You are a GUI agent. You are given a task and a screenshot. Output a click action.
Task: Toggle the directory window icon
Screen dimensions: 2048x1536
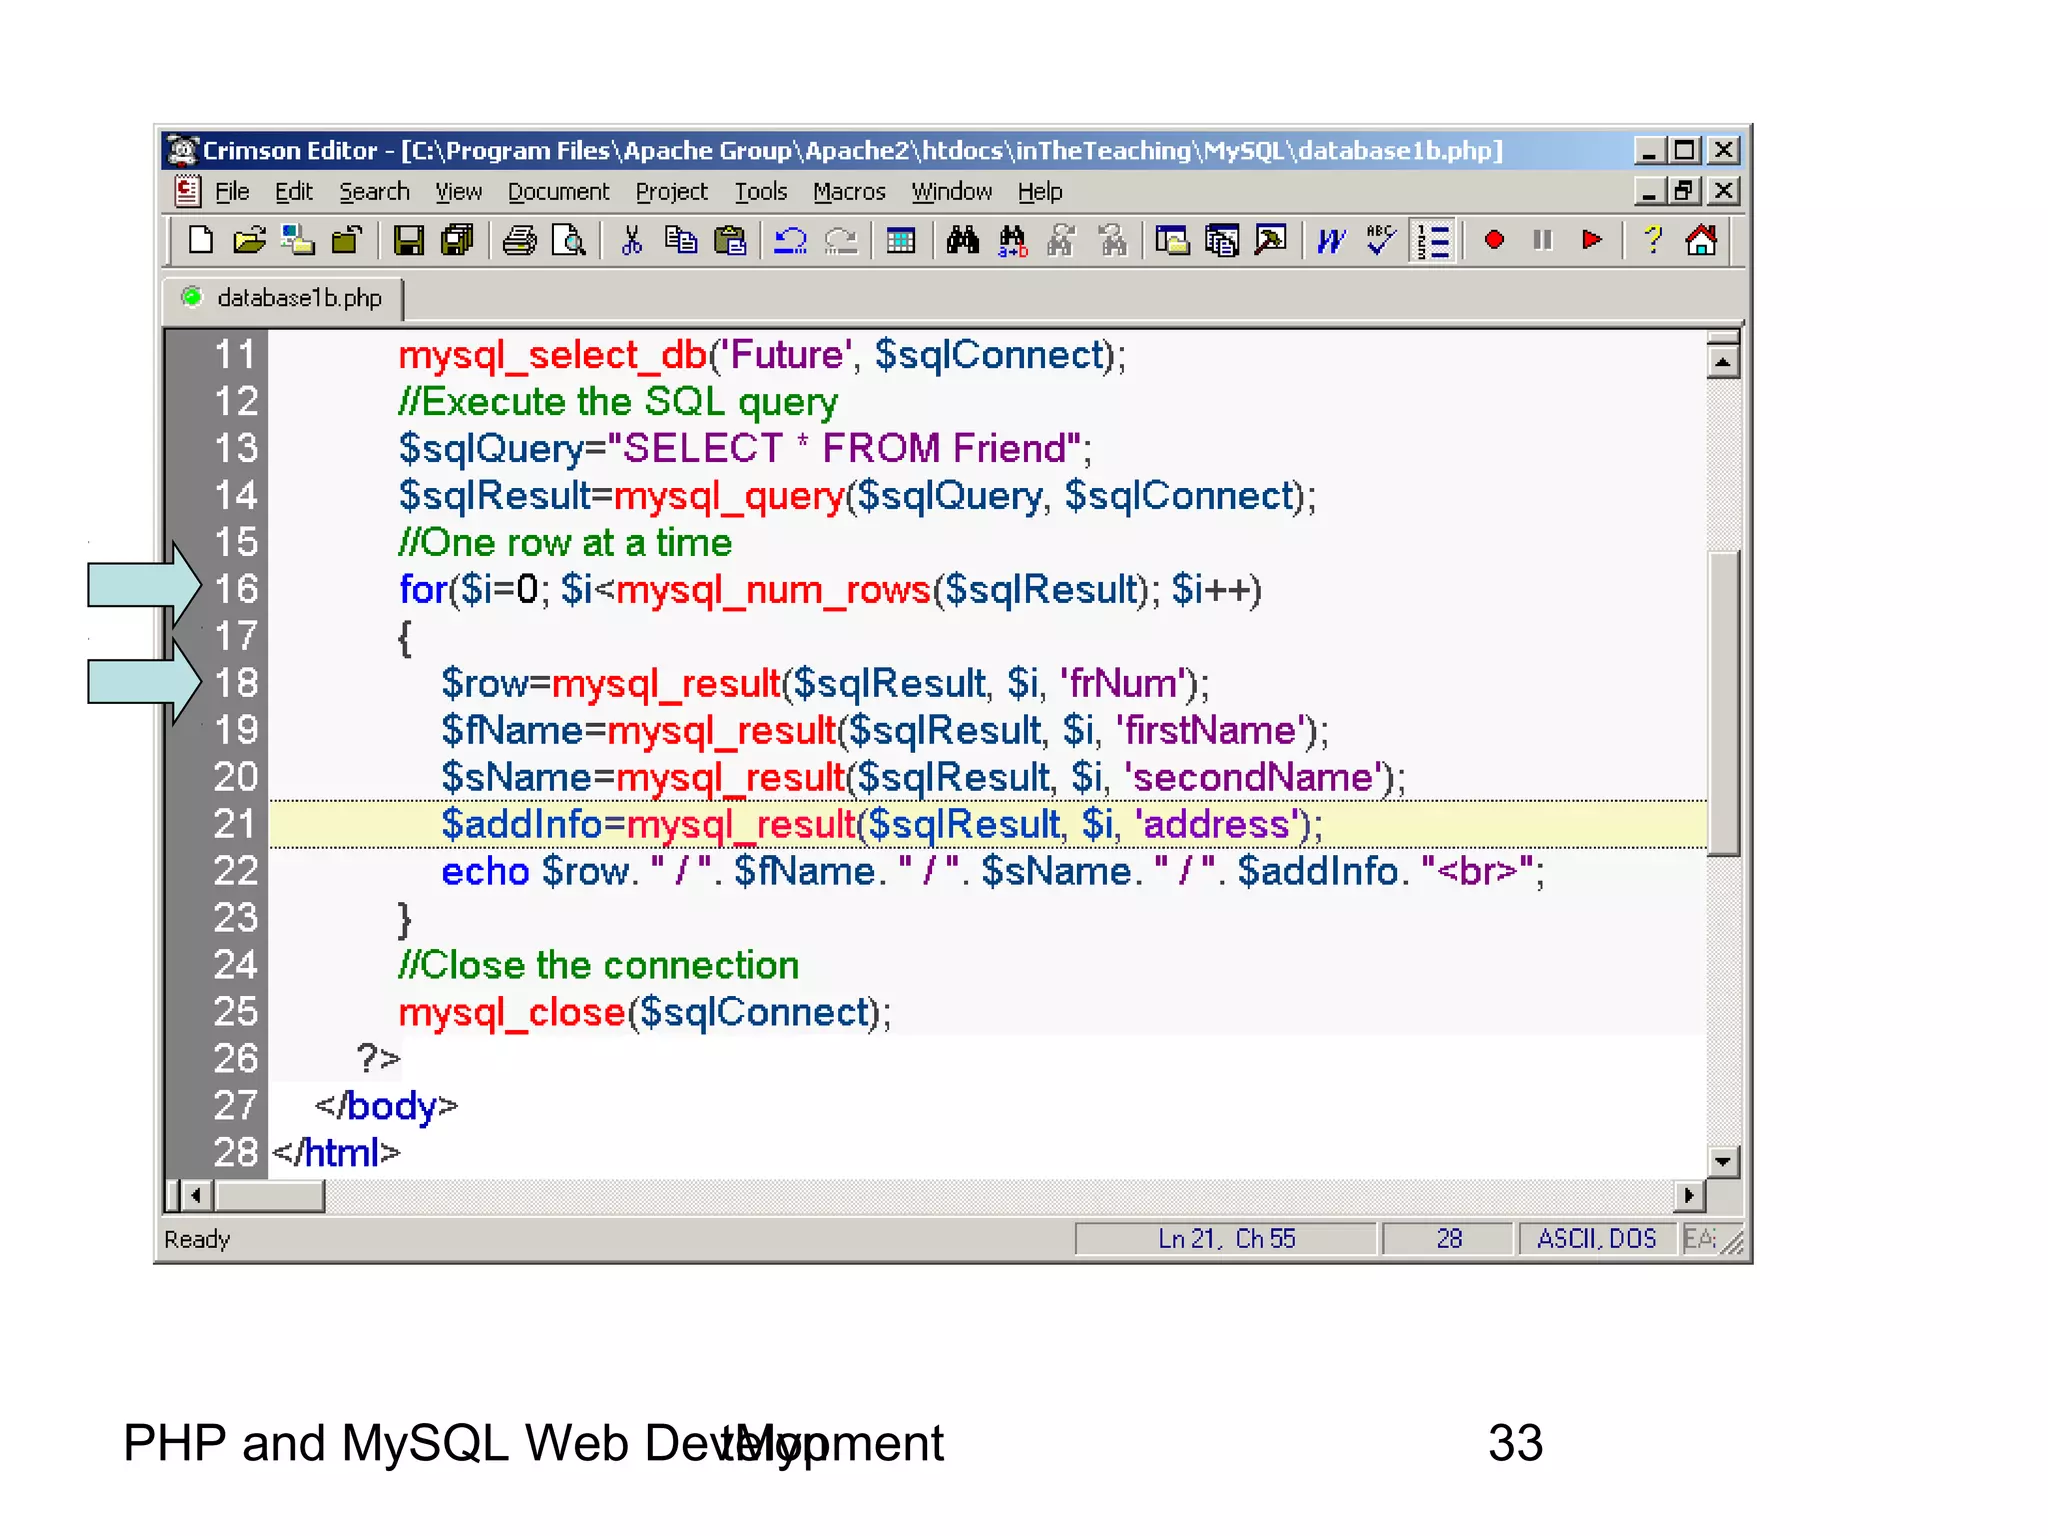pyautogui.click(x=1172, y=241)
